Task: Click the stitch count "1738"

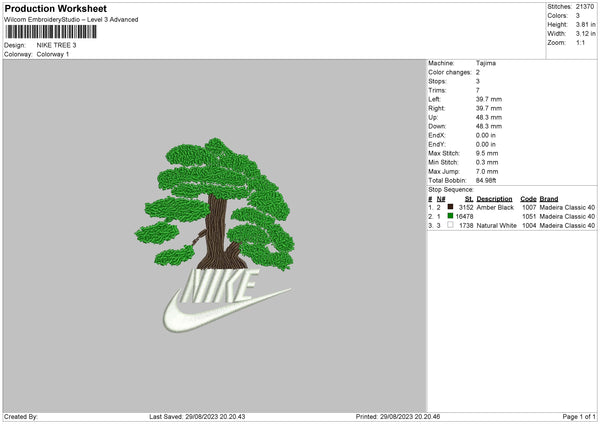Action: [x=466, y=226]
